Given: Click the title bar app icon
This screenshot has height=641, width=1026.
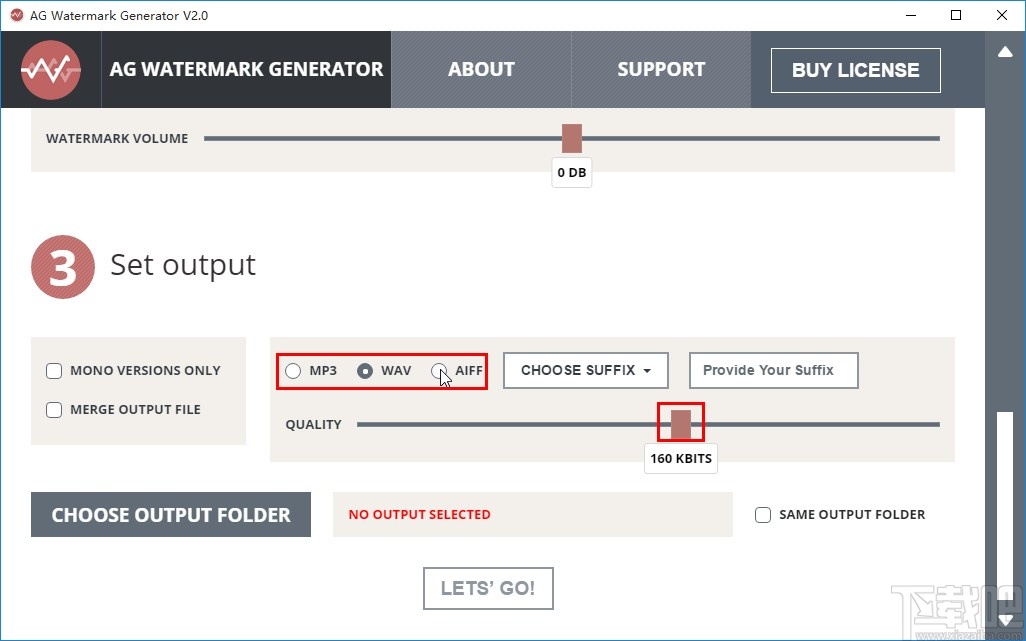Looking at the screenshot, I should [x=16, y=15].
